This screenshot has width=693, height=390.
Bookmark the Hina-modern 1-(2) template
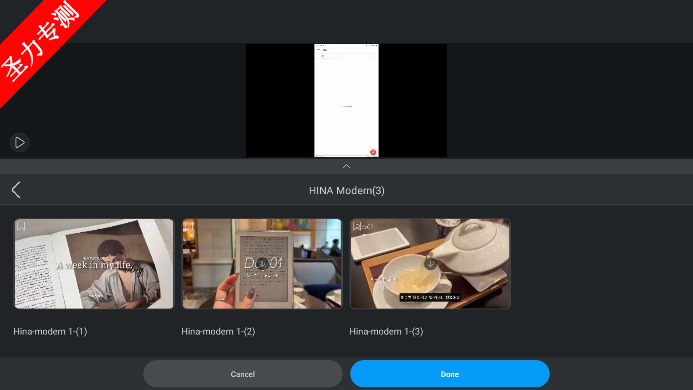click(x=189, y=226)
